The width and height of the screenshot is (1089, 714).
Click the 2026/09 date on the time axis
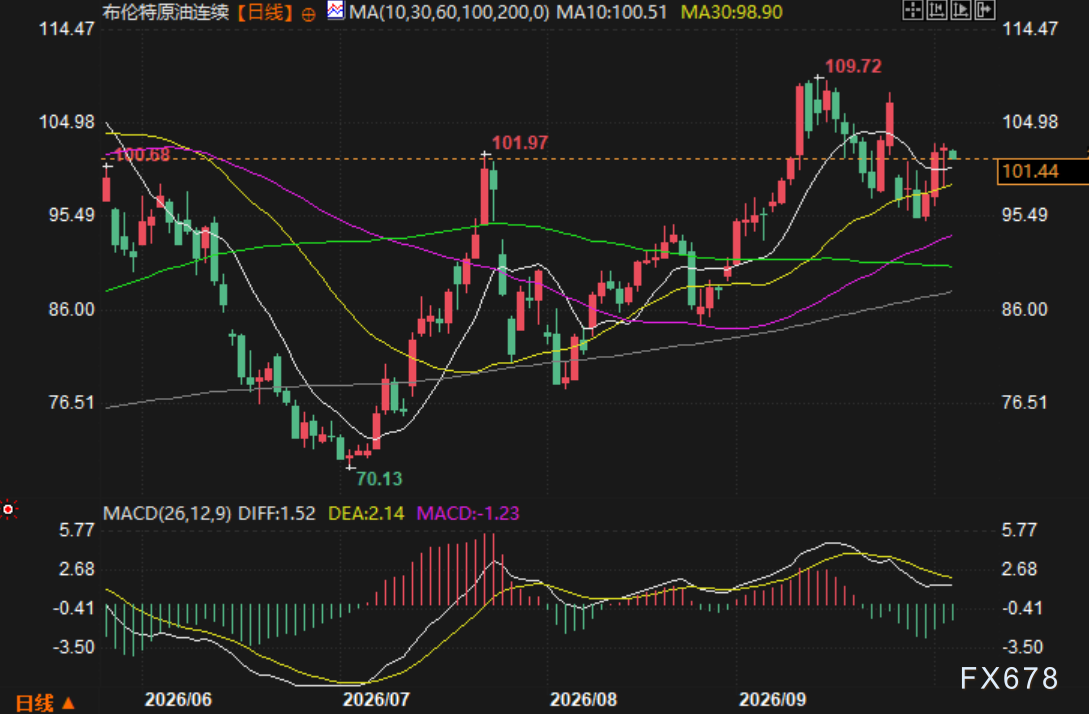coord(772,699)
